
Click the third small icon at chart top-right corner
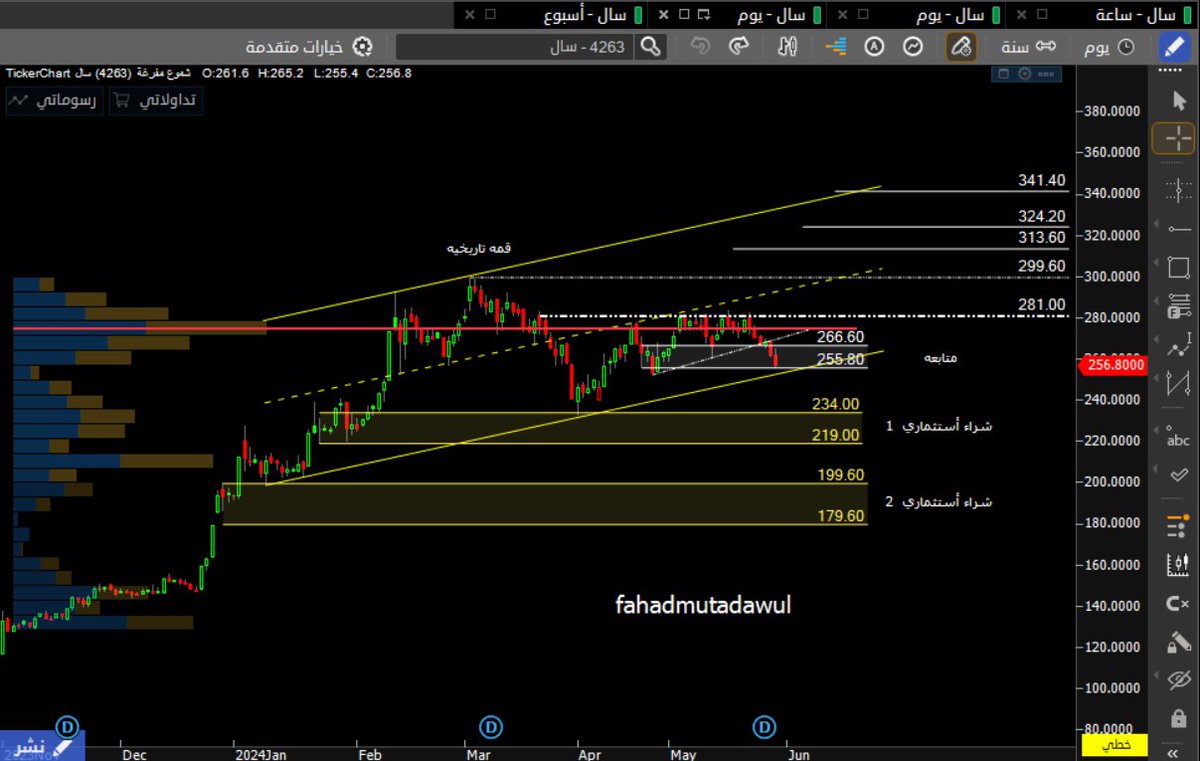coord(1046,74)
